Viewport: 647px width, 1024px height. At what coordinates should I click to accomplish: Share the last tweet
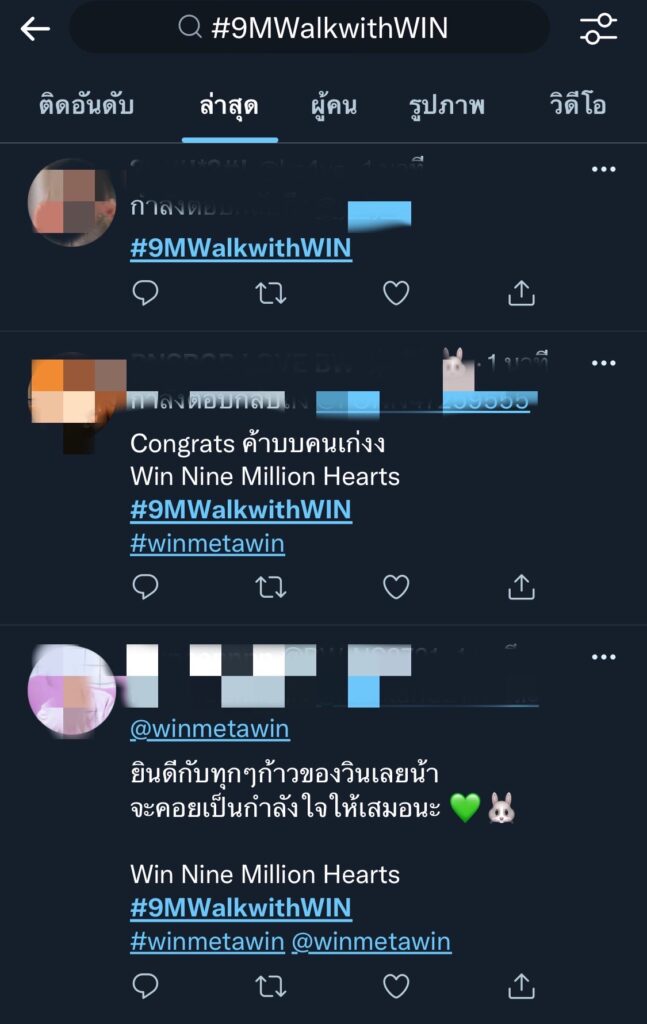(521, 986)
